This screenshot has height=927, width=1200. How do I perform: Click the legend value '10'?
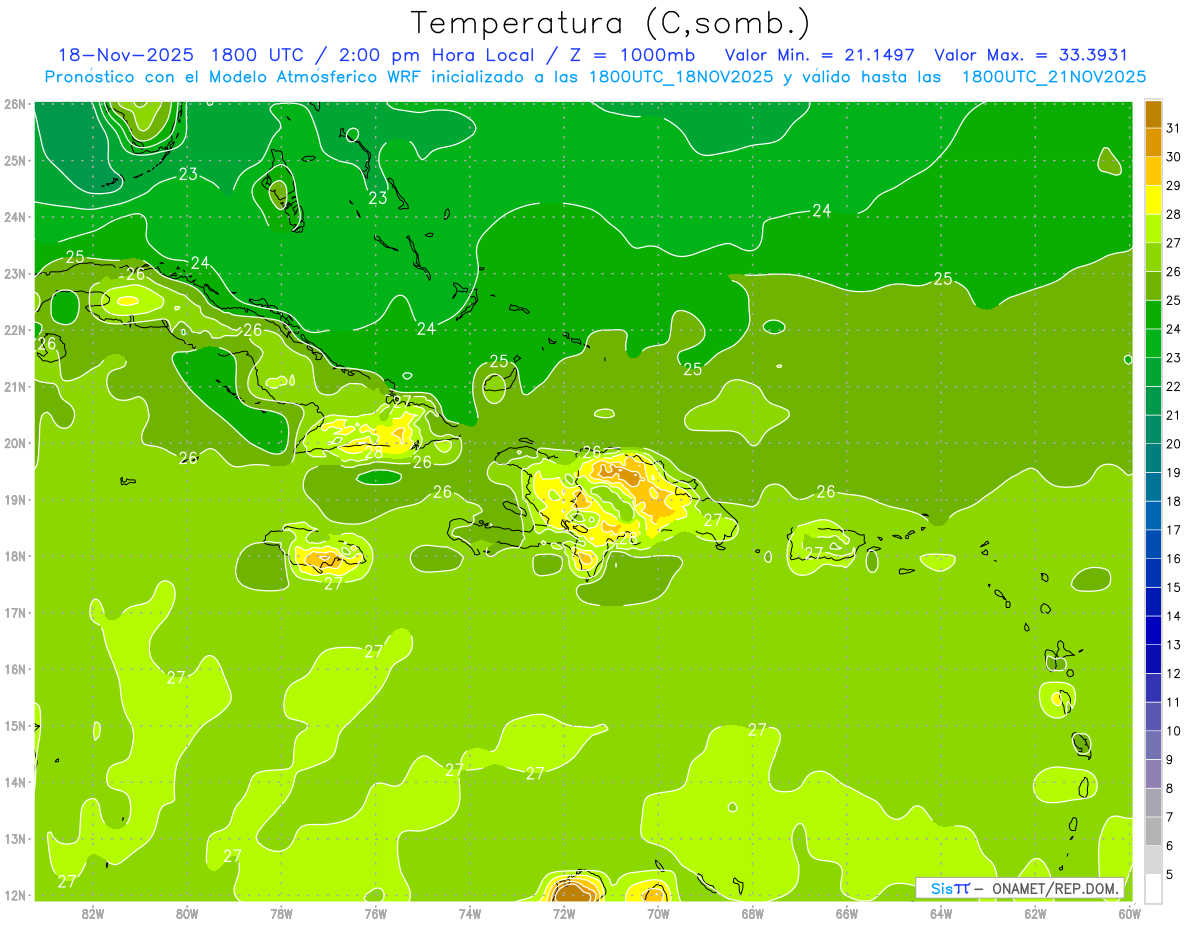(1173, 730)
